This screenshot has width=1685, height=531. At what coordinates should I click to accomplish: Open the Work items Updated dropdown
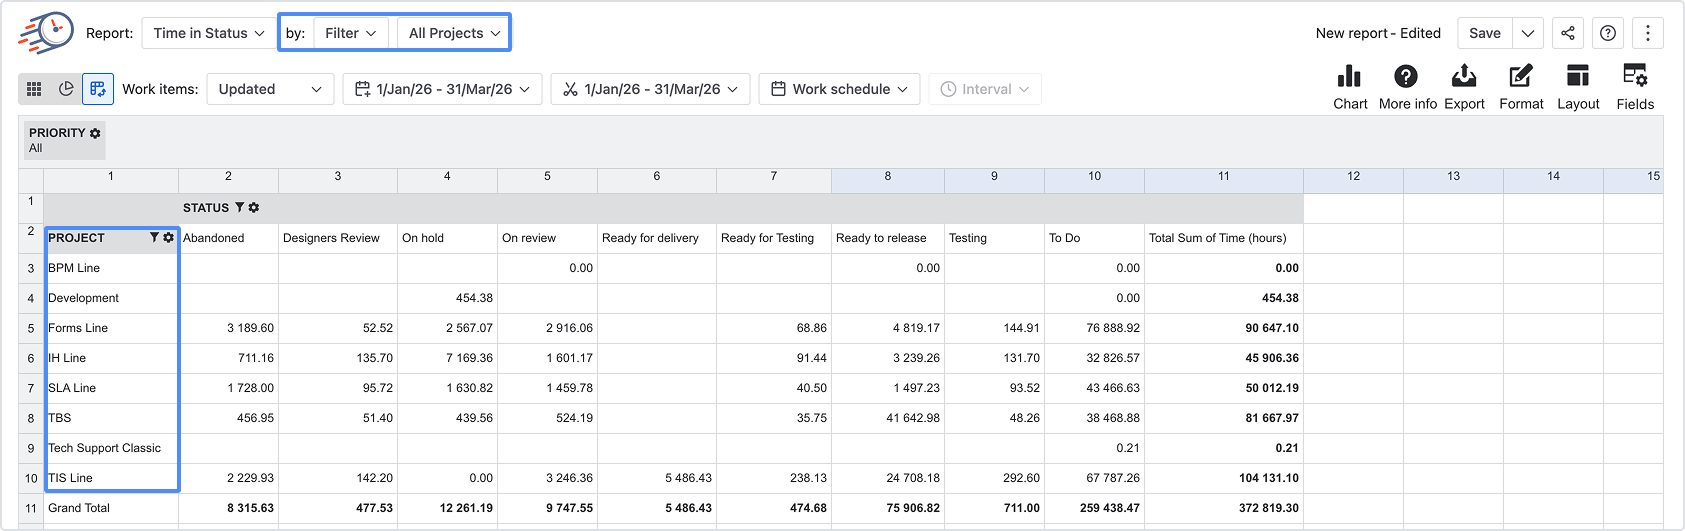pos(270,89)
